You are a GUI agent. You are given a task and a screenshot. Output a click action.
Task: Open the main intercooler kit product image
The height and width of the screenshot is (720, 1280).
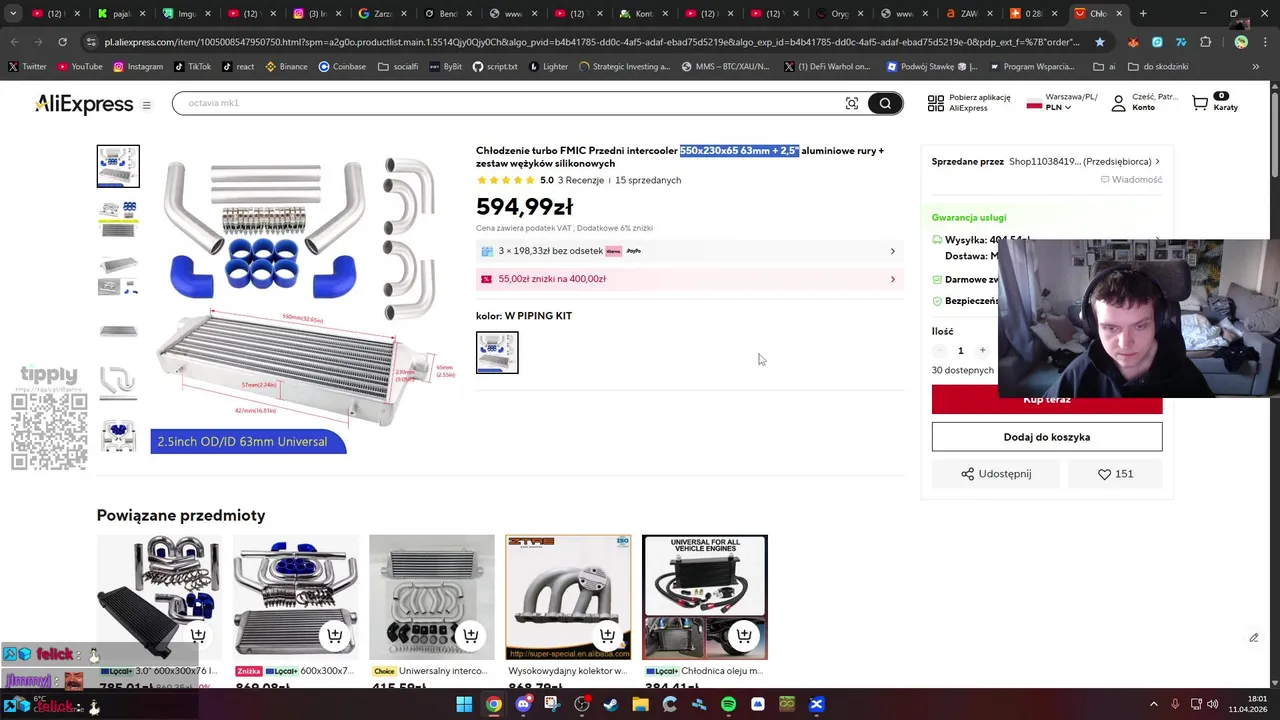(302, 299)
